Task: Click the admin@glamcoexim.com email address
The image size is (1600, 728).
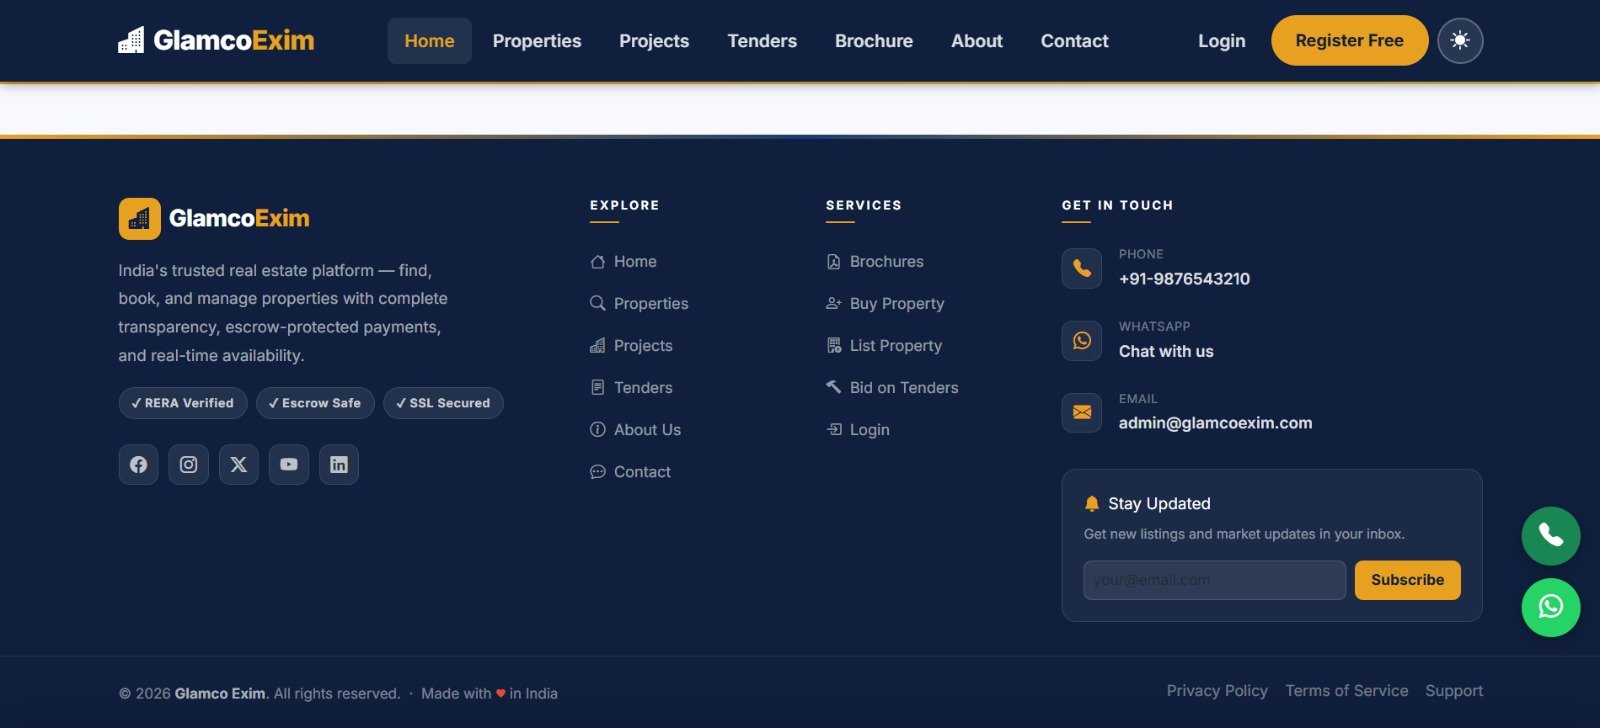Action: (1215, 423)
